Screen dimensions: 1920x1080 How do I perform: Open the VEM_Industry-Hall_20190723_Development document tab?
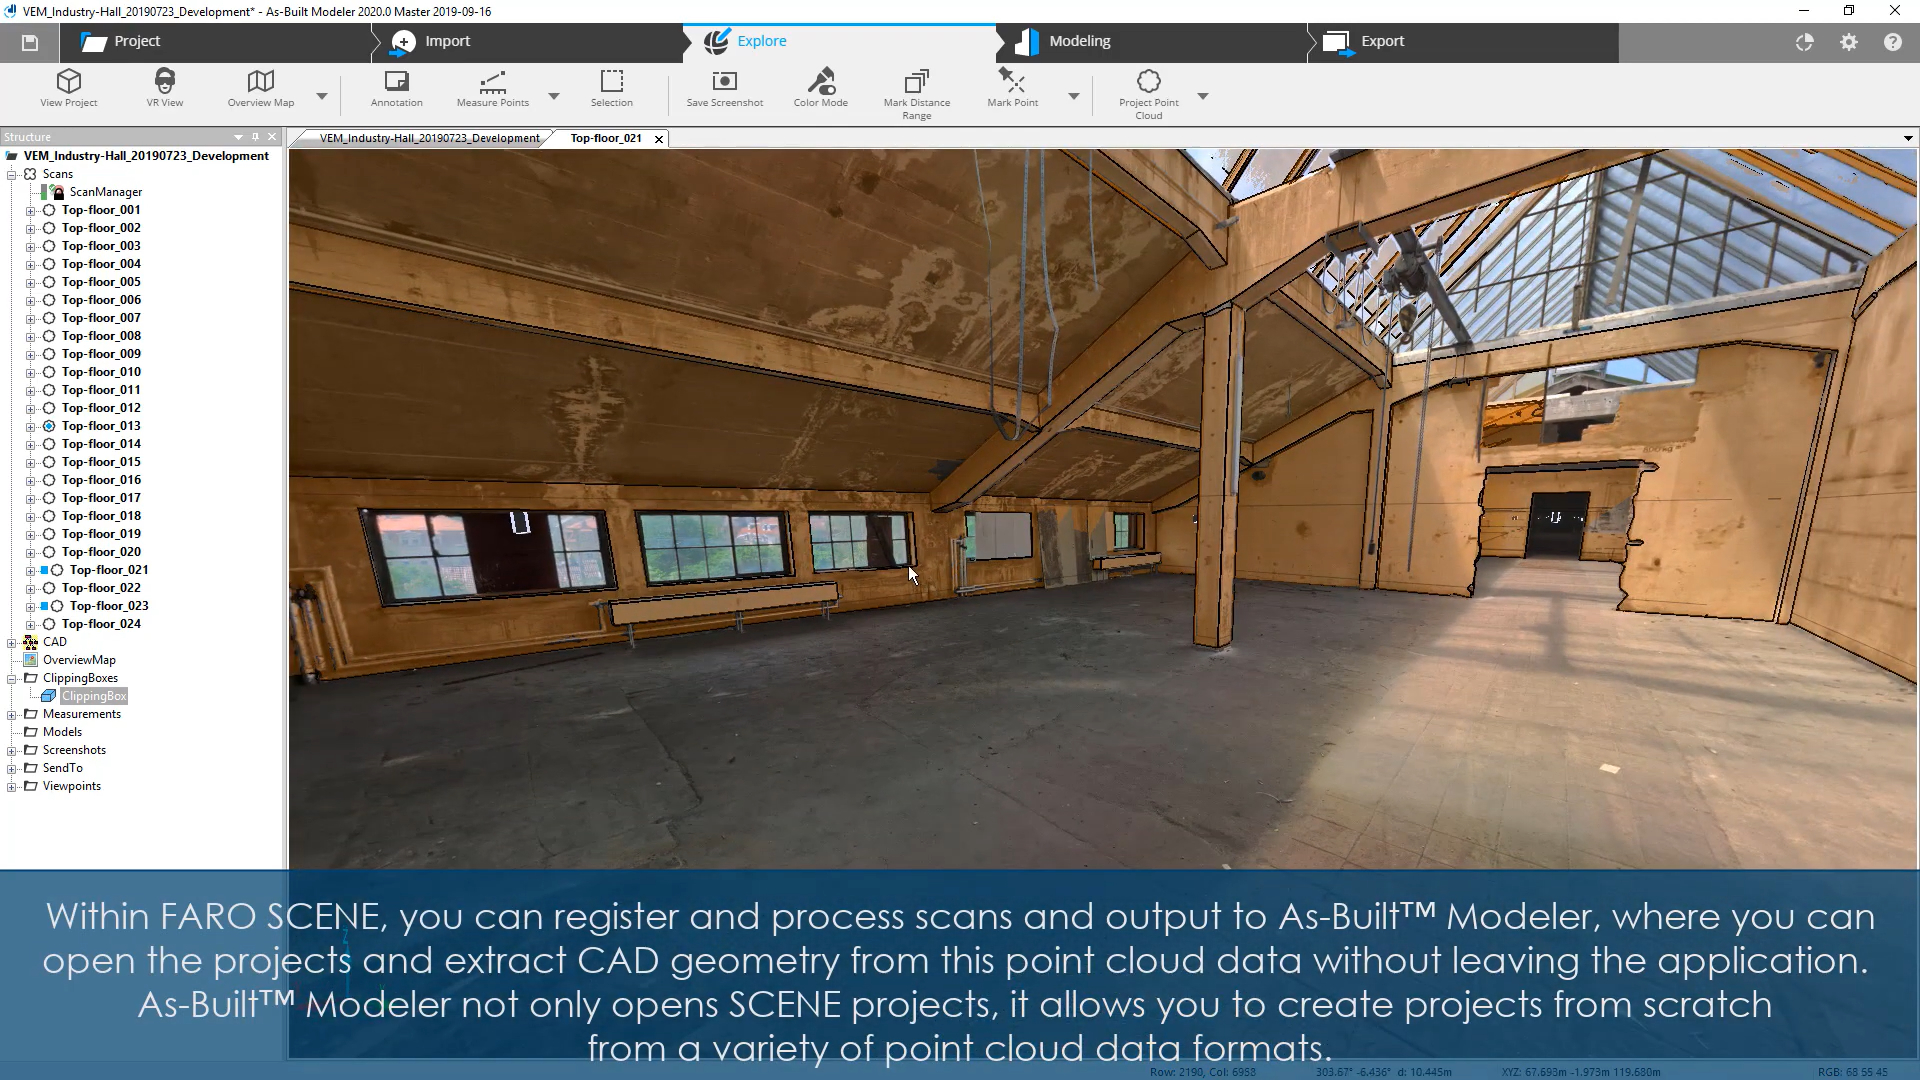point(429,139)
